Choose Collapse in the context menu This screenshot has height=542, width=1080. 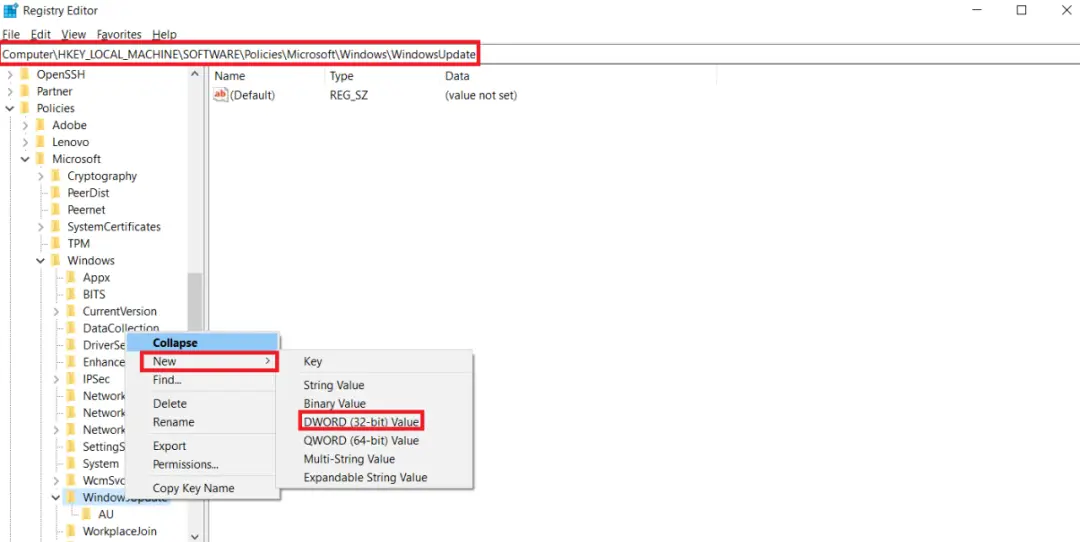pyautogui.click(x=202, y=342)
